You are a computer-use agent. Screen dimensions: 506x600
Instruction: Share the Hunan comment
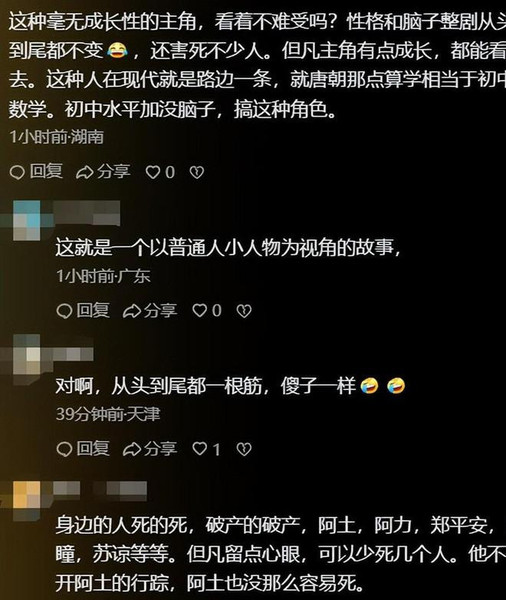103,171
